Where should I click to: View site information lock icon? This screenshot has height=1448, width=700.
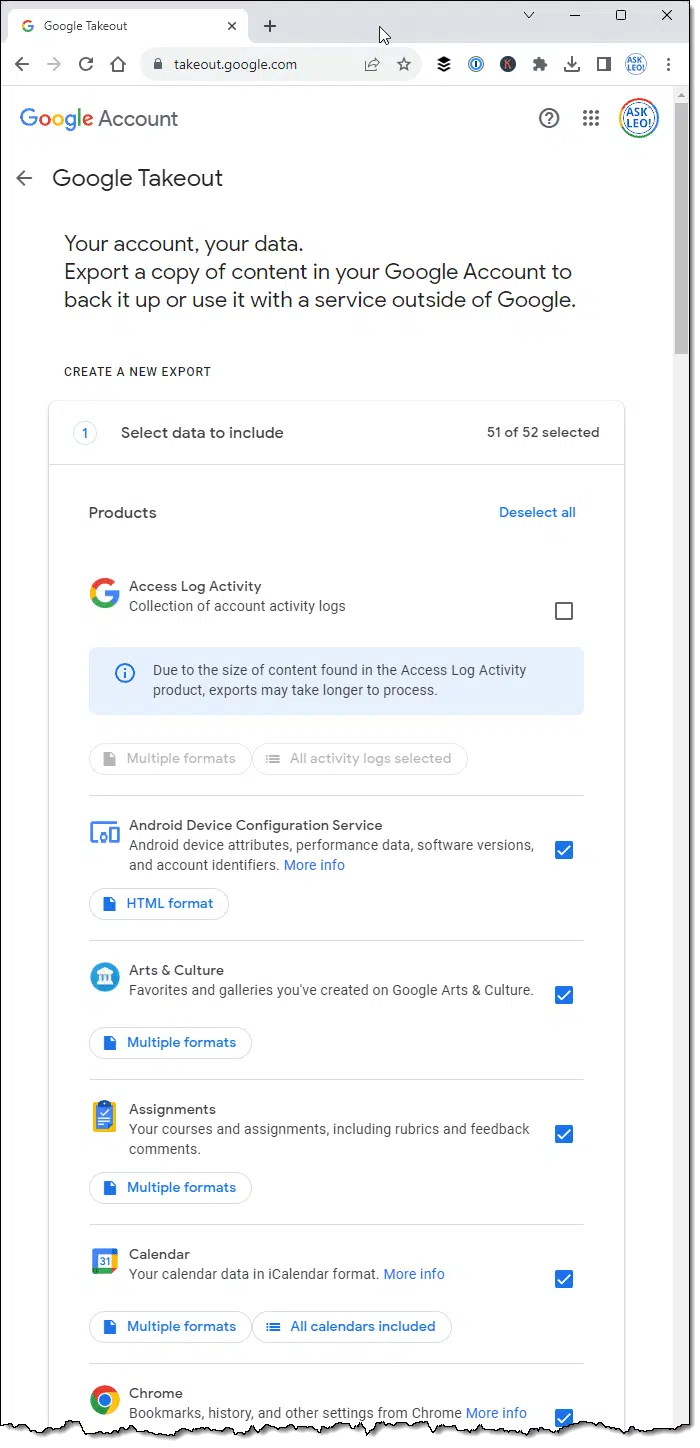point(157,64)
